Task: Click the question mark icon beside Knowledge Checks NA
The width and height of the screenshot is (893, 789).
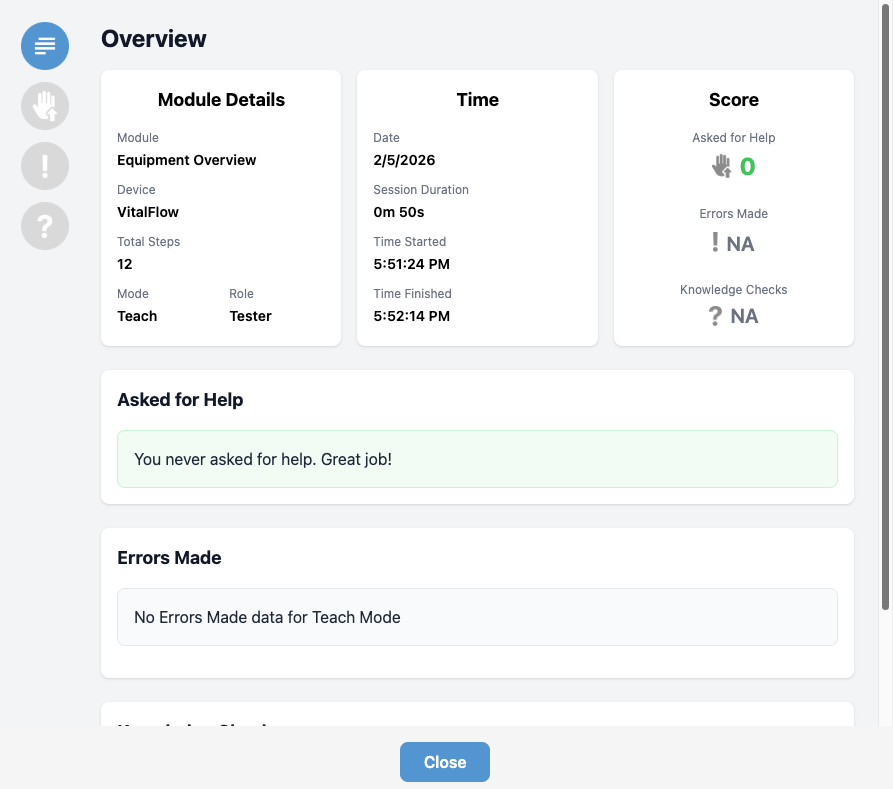Action: (716, 316)
